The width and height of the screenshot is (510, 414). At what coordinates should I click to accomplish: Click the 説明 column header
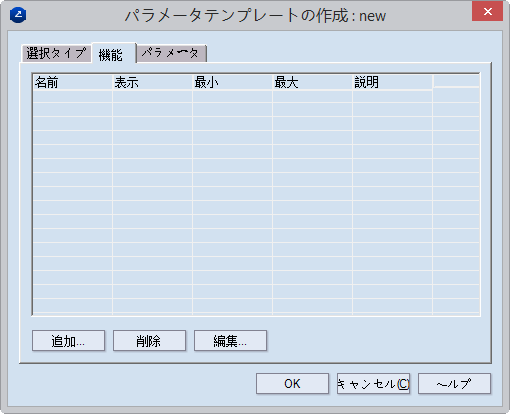(x=393, y=82)
